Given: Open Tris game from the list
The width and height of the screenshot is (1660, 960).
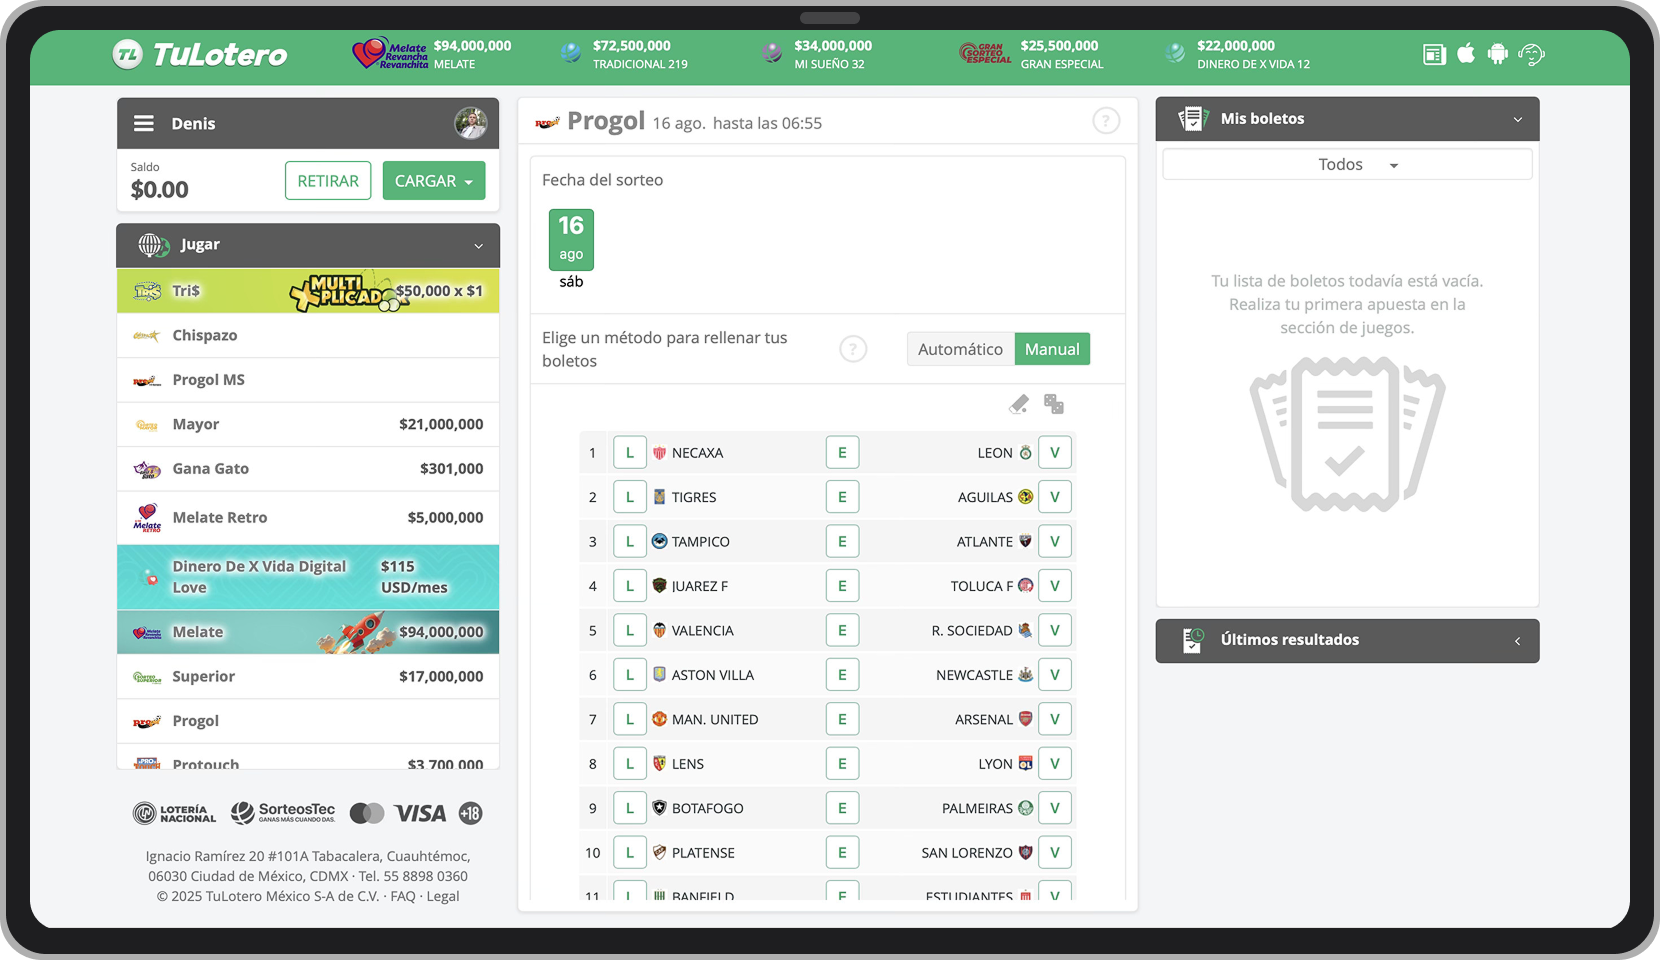Looking at the screenshot, I should (308, 291).
